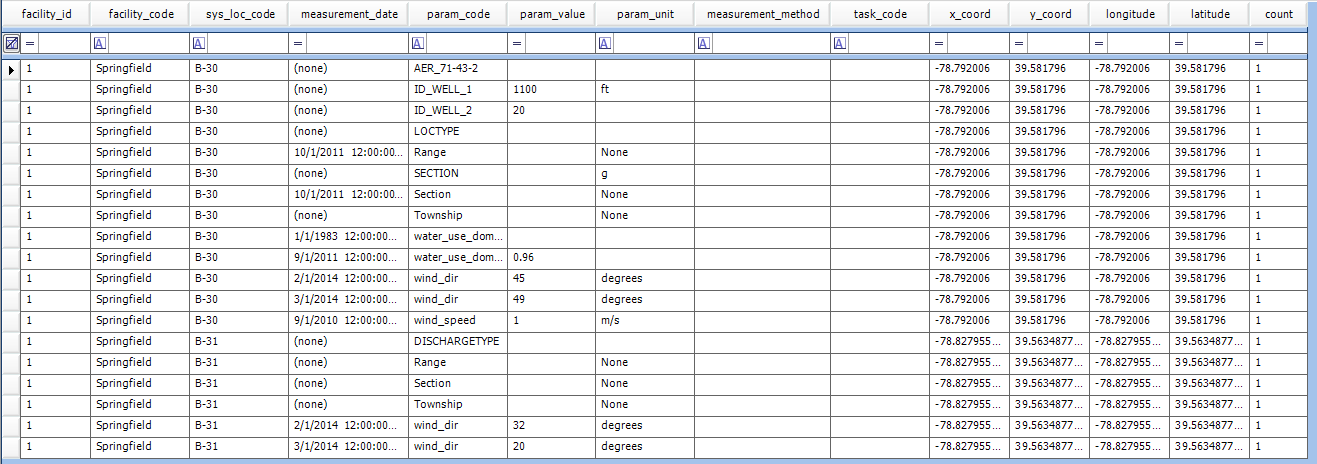Open param_unit filter operator icon
This screenshot has height=464, width=1317.
604,44
